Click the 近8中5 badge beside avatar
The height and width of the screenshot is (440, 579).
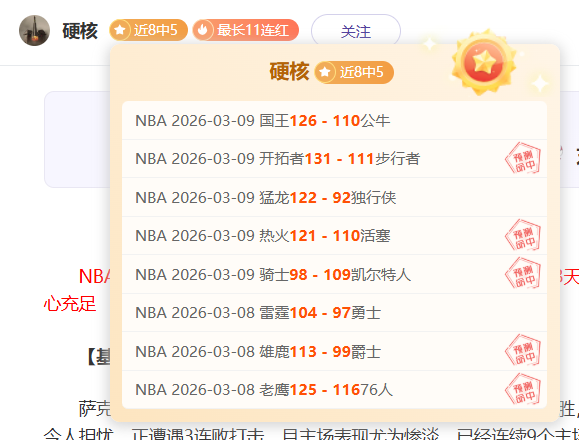coord(148,30)
